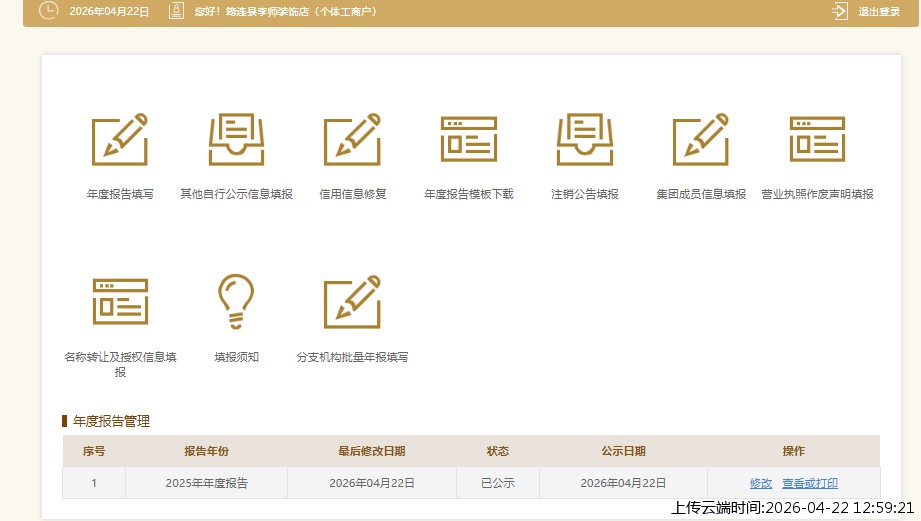This screenshot has height=521, width=921.
Task: Click the 公示日期 column header
Action: pos(623,451)
